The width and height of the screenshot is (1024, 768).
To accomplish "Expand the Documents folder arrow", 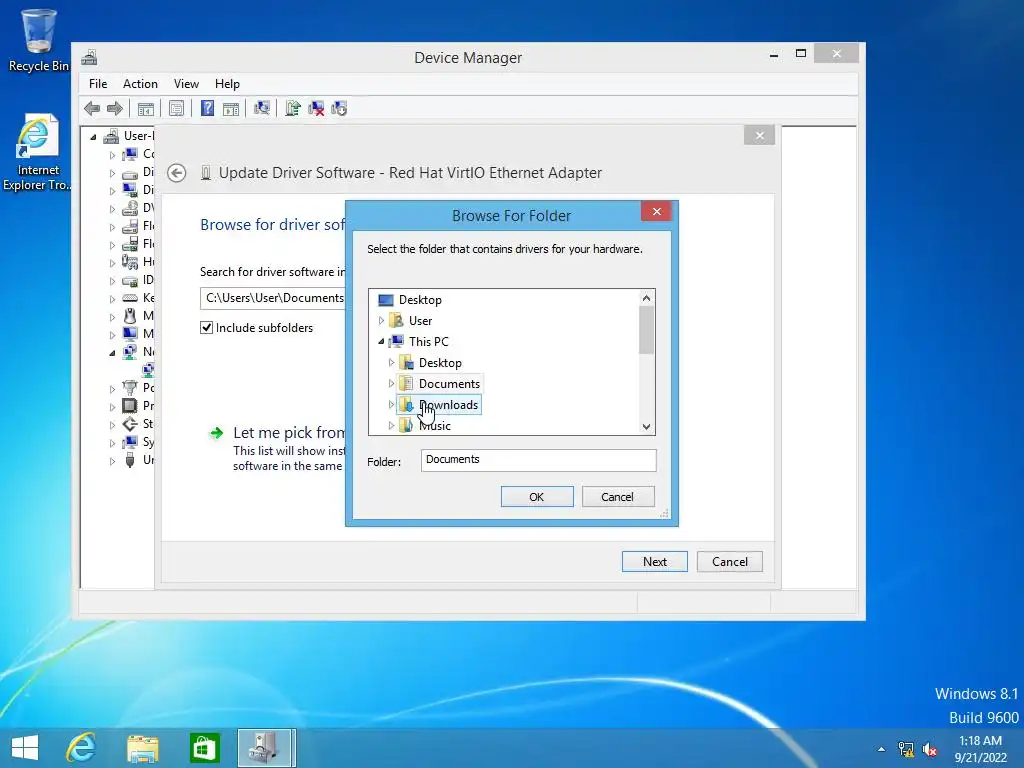I will click(x=391, y=383).
